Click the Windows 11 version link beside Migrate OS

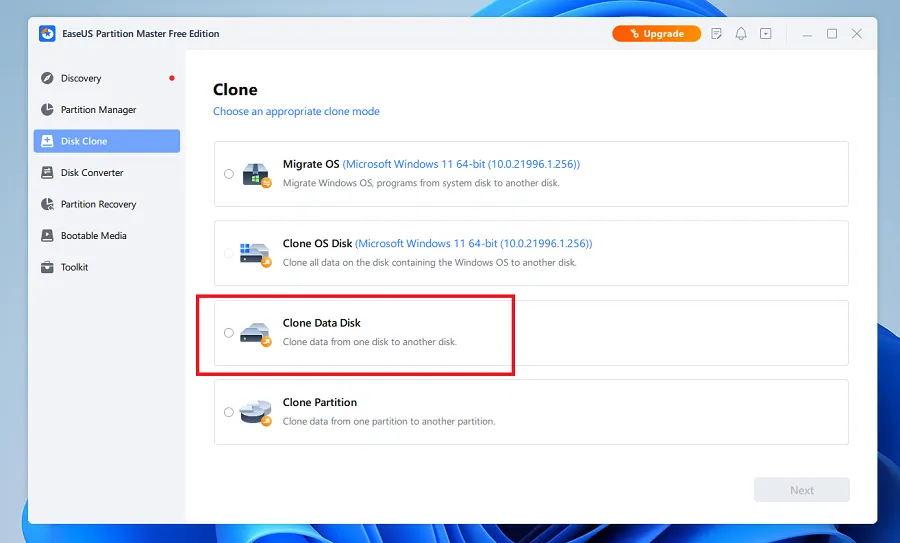461,164
